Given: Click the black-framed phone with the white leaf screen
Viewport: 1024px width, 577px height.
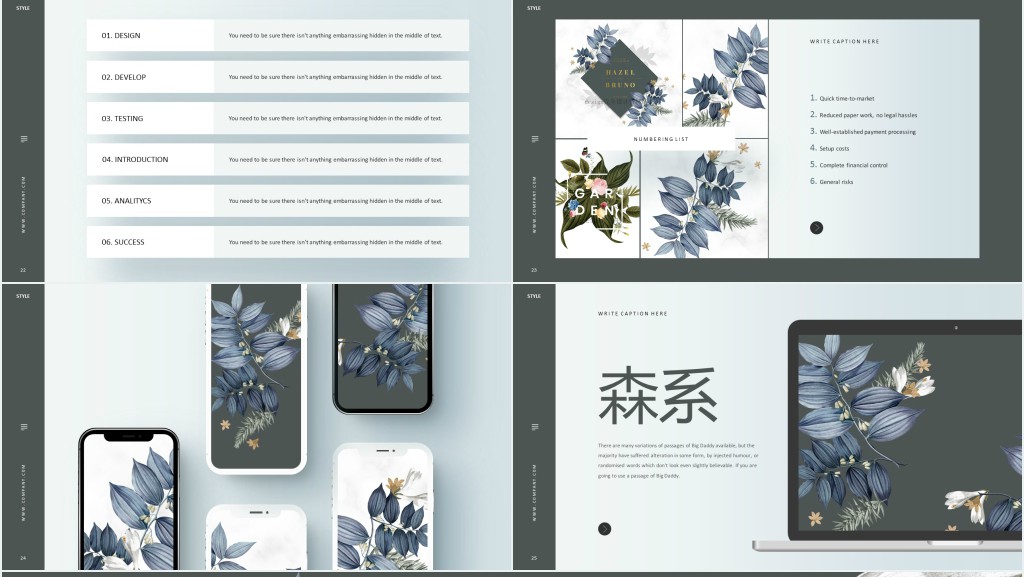Looking at the screenshot, I should pos(129,499).
